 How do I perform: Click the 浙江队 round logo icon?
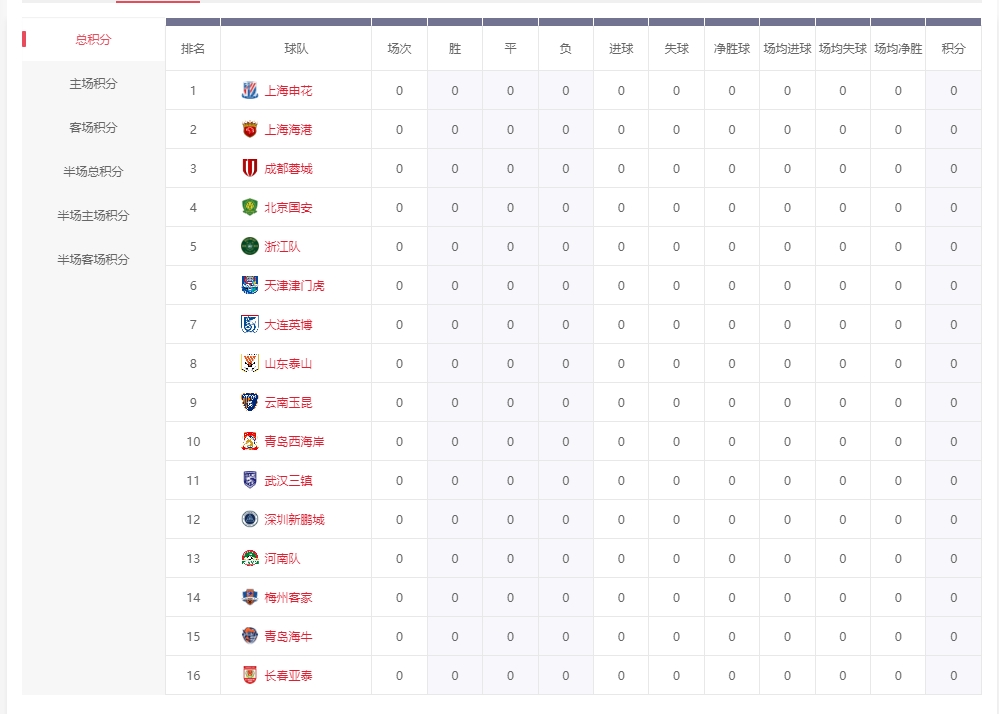click(x=249, y=247)
